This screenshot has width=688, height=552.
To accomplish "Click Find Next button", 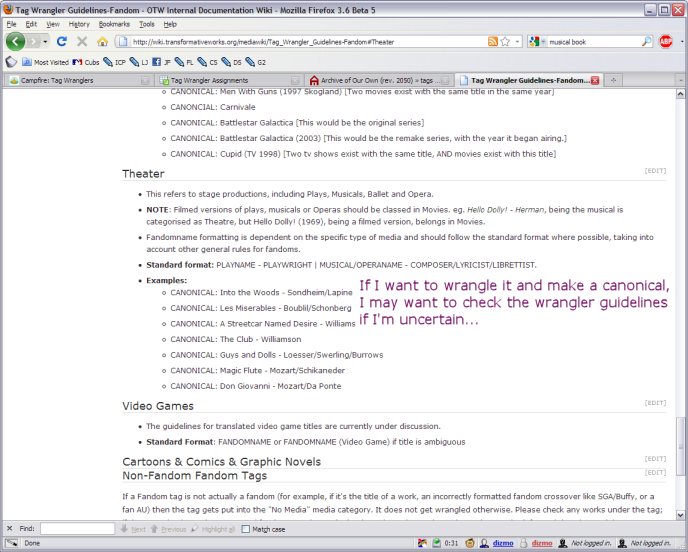I will coord(133,529).
